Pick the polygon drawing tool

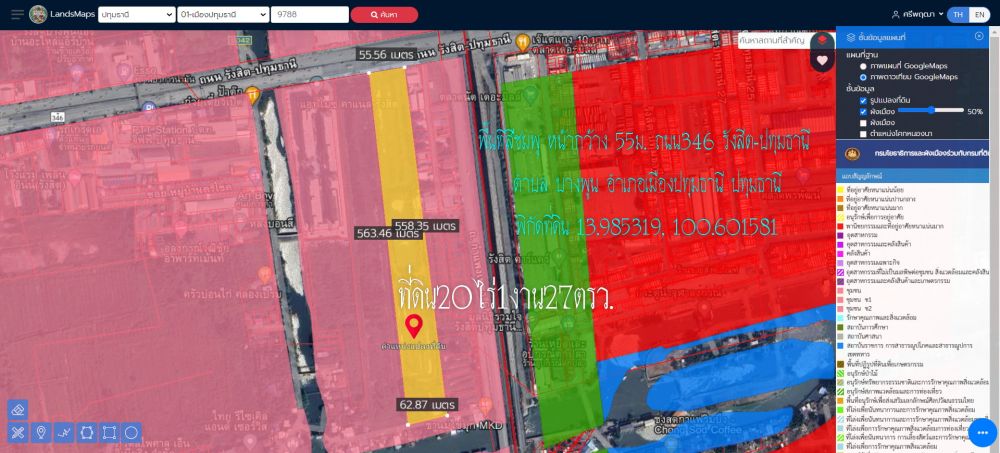tap(87, 433)
